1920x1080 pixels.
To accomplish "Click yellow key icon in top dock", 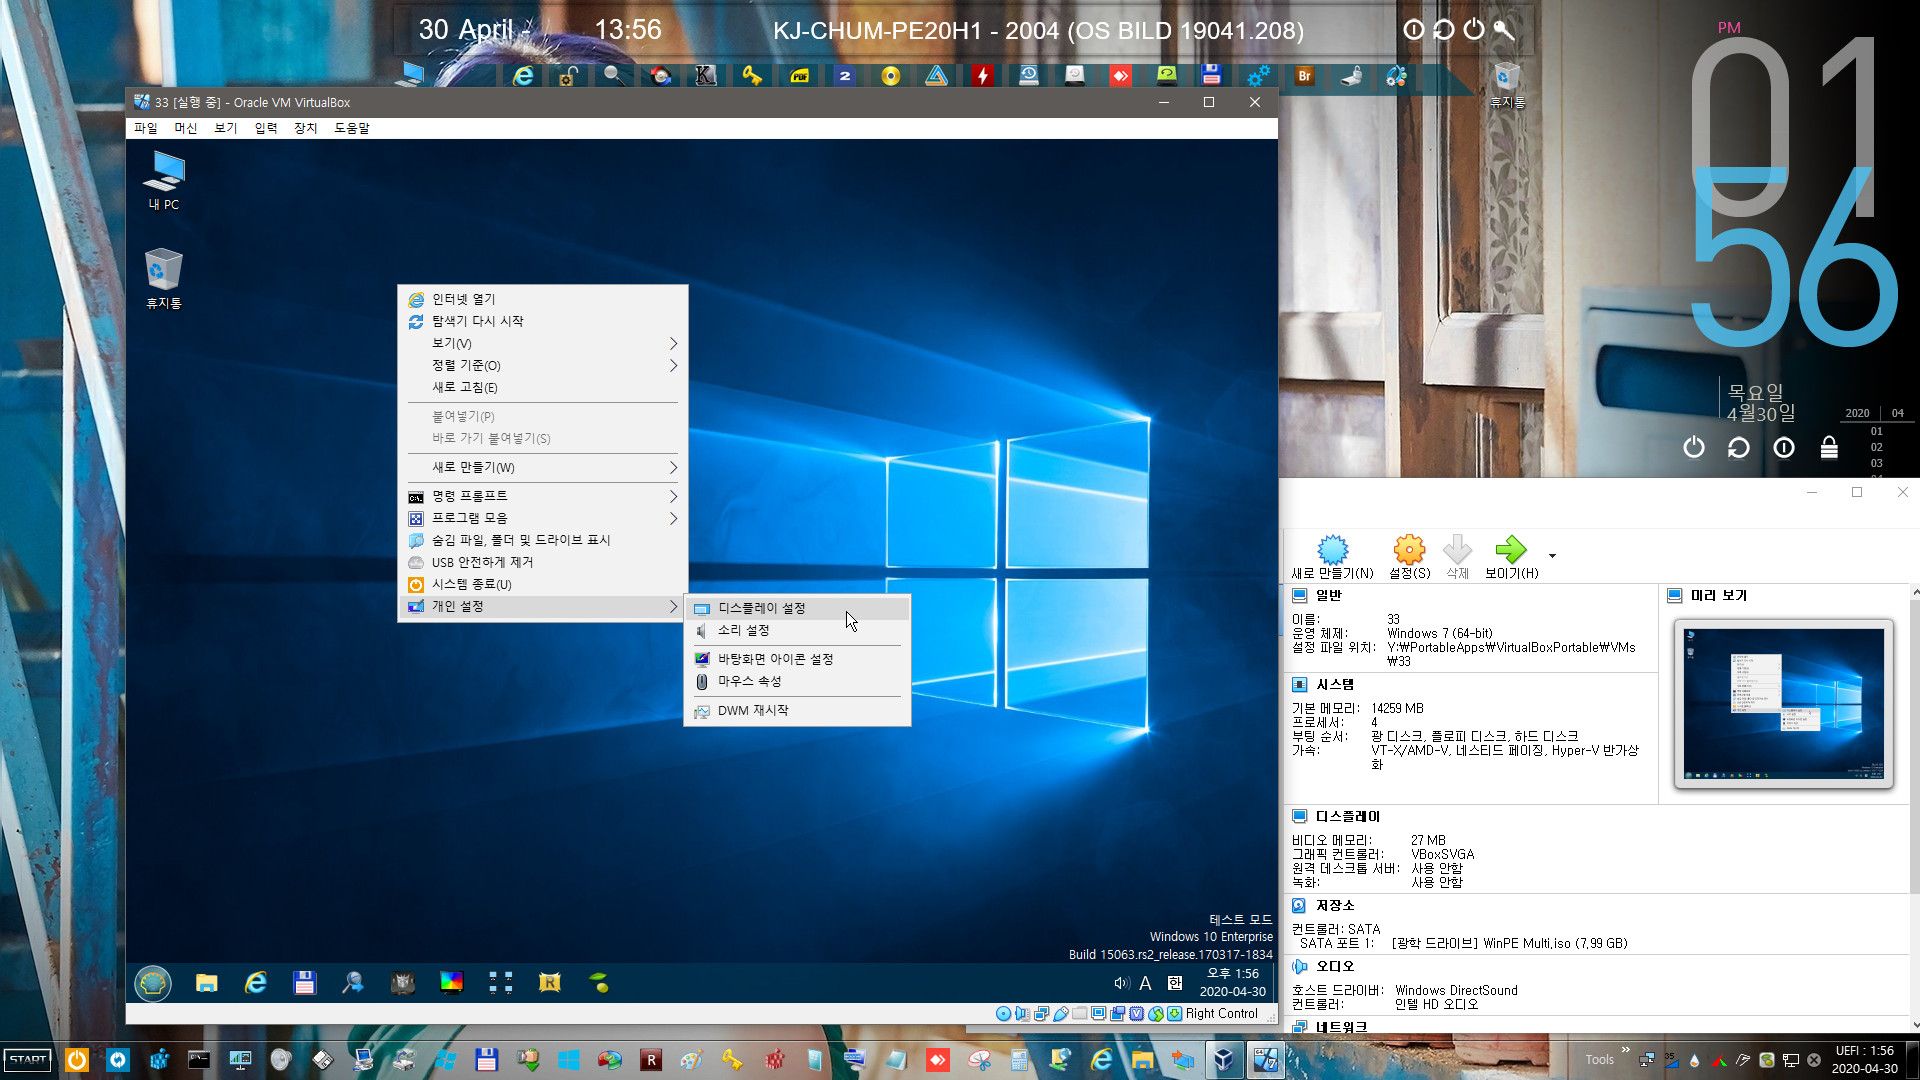I will tap(752, 75).
